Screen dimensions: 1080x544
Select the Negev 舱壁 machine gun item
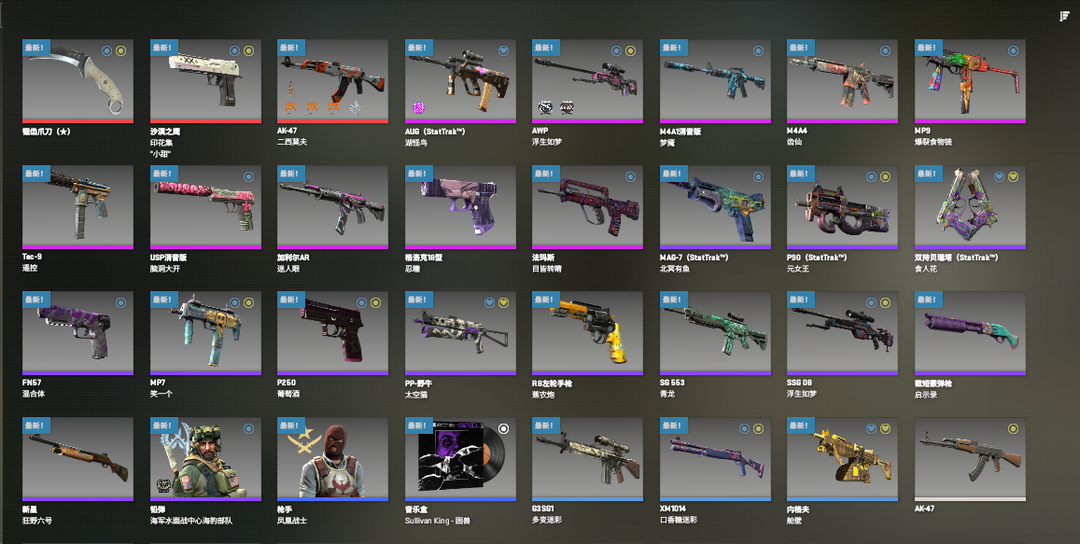point(842,459)
